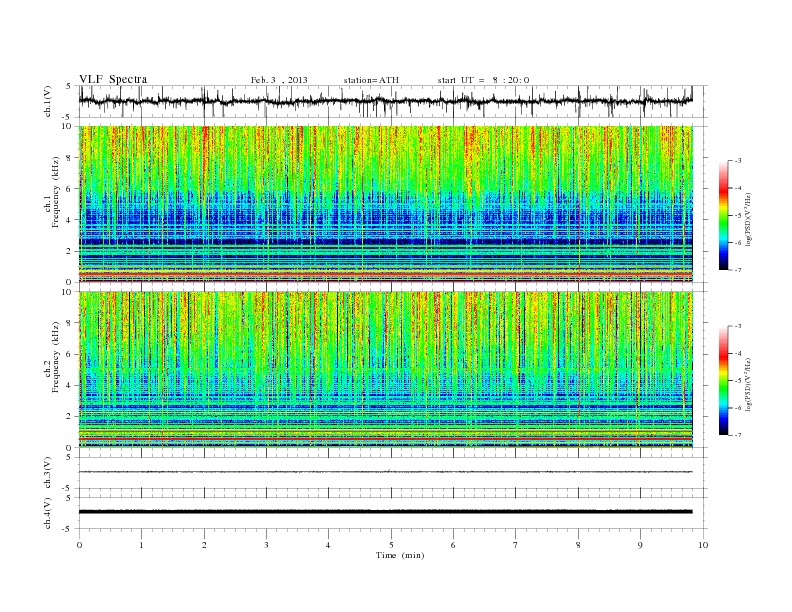Click time axis tick label "1"

141,545
